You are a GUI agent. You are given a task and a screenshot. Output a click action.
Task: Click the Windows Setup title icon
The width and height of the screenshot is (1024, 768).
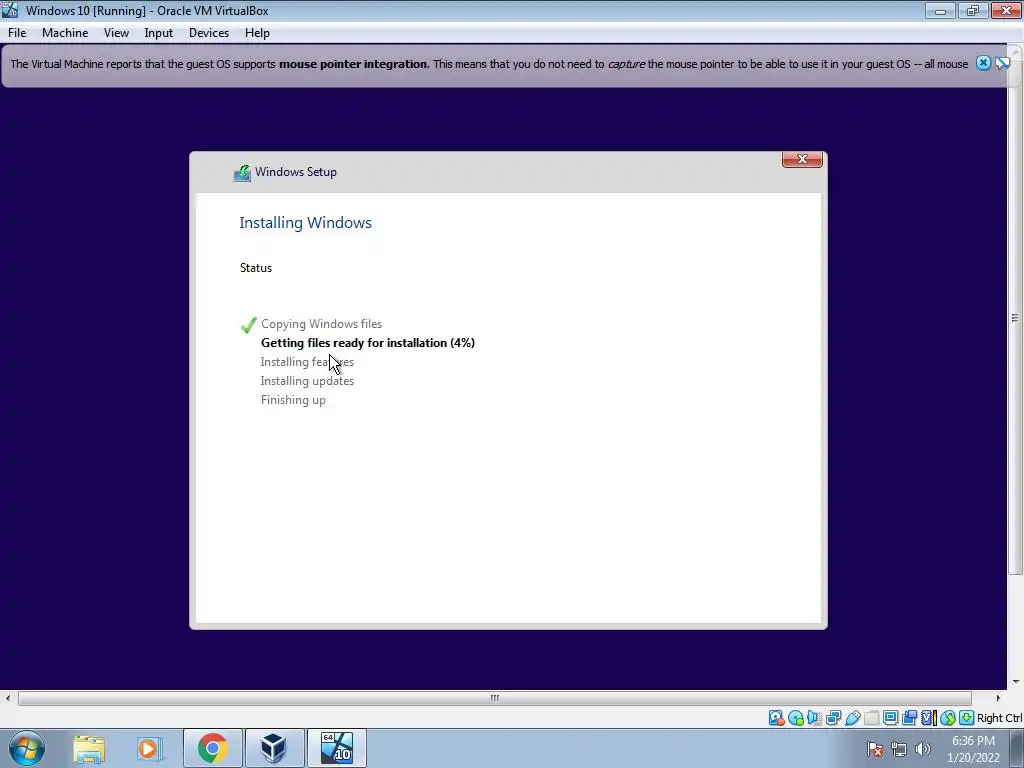coord(242,172)
